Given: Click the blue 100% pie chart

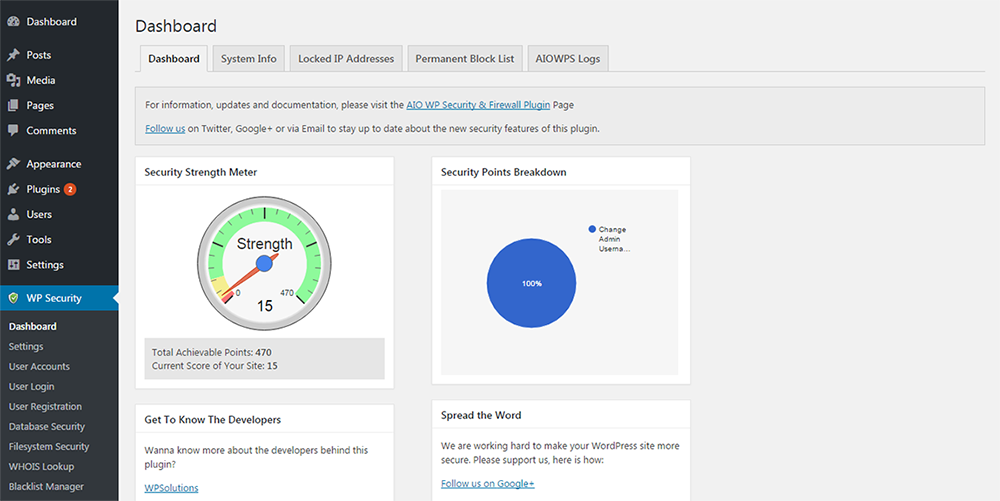Looking at the screenshot, I should pos(531,283).
